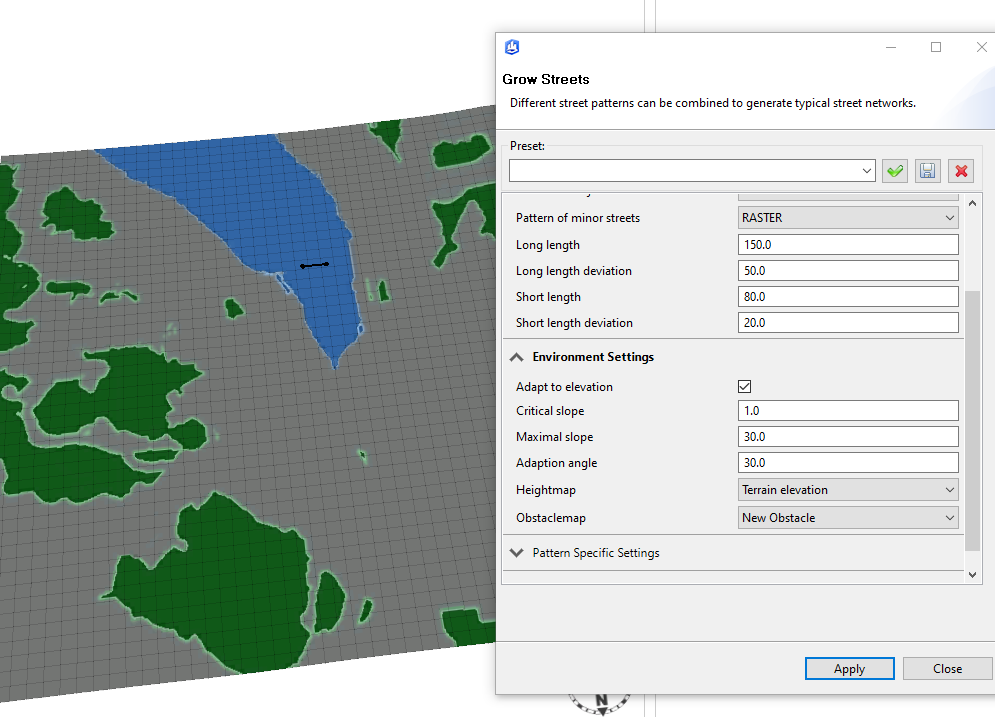The image size is (995, 717).
Task: Click the Adaption angle field
Action: coord(848,462)
